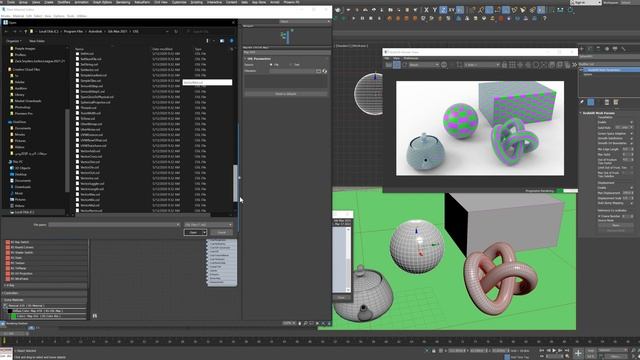Open Rendering menu in main menu bar
This screenshot has width=640, height=360.
click(123, 2)
